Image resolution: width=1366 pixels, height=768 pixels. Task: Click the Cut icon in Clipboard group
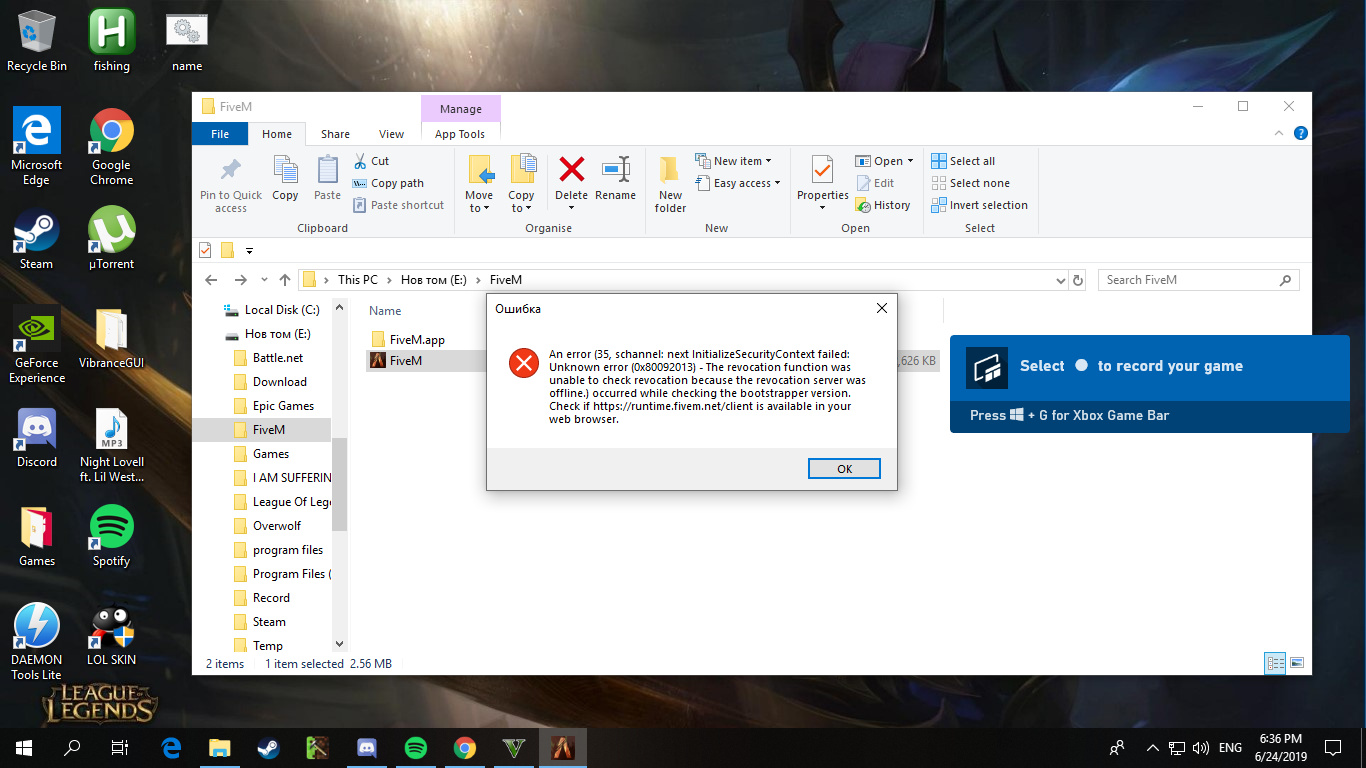(x=361, y=161)
